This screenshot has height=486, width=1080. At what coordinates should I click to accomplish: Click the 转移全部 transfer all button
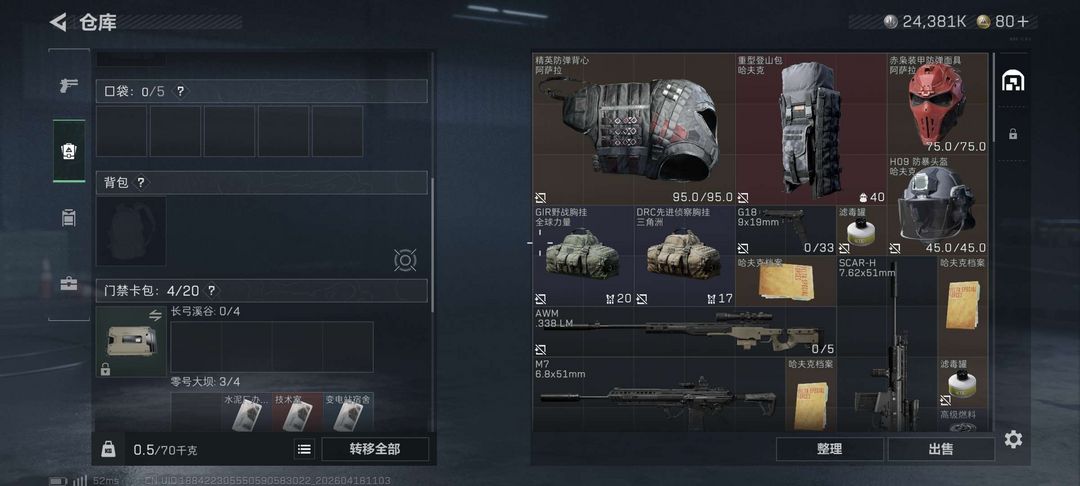pyautogui.click(x=375, y=450)
